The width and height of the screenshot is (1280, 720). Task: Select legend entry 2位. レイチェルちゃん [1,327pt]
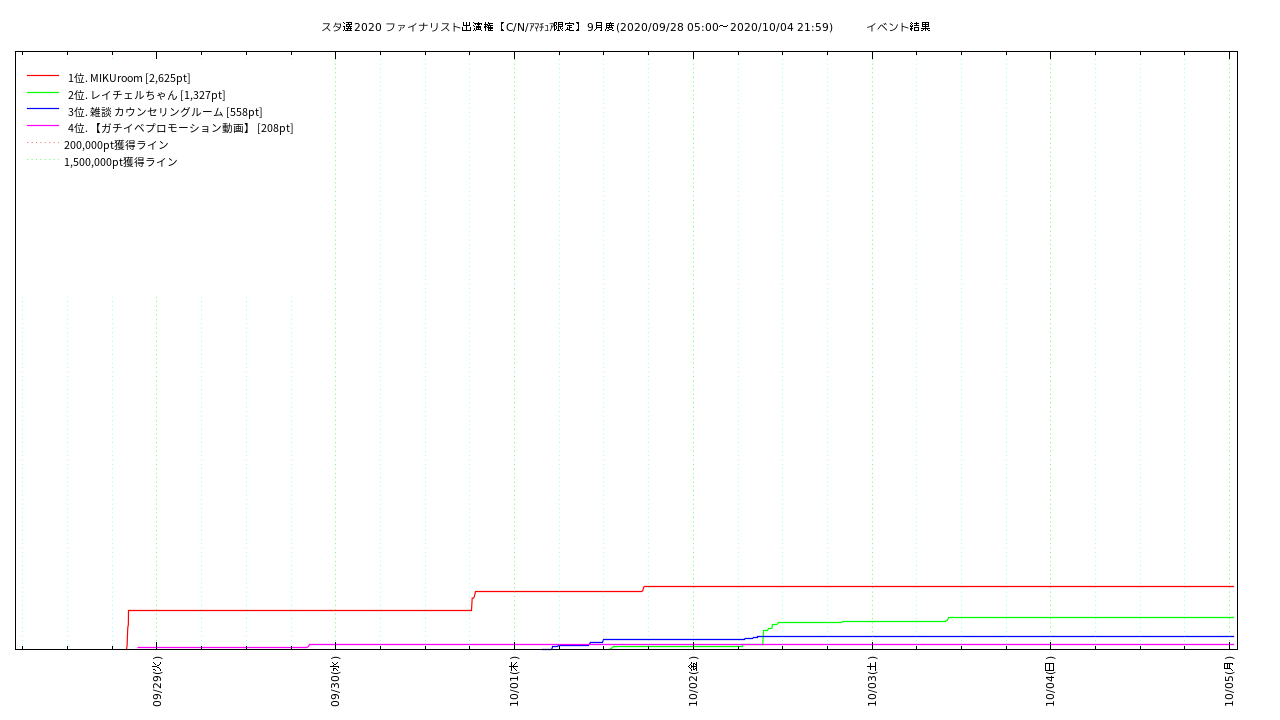[147, 95]
